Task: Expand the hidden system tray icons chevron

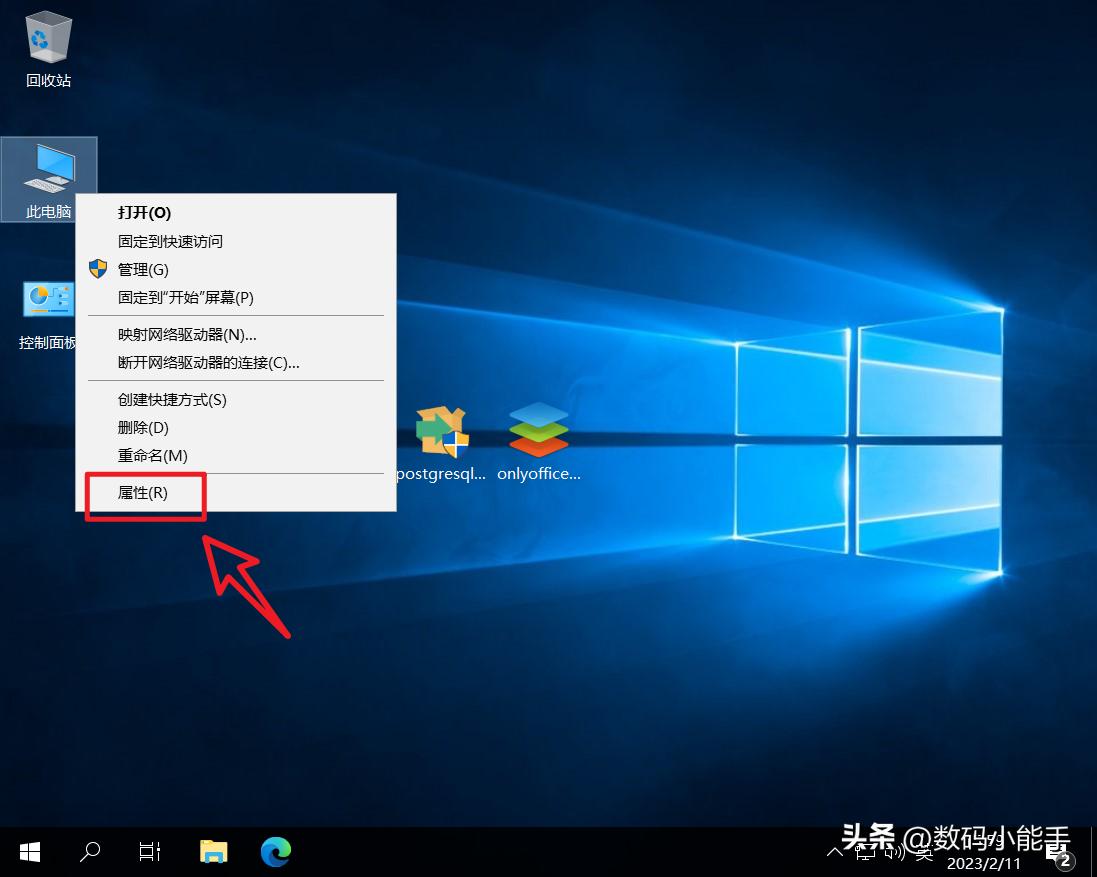Action: point(835,852)
